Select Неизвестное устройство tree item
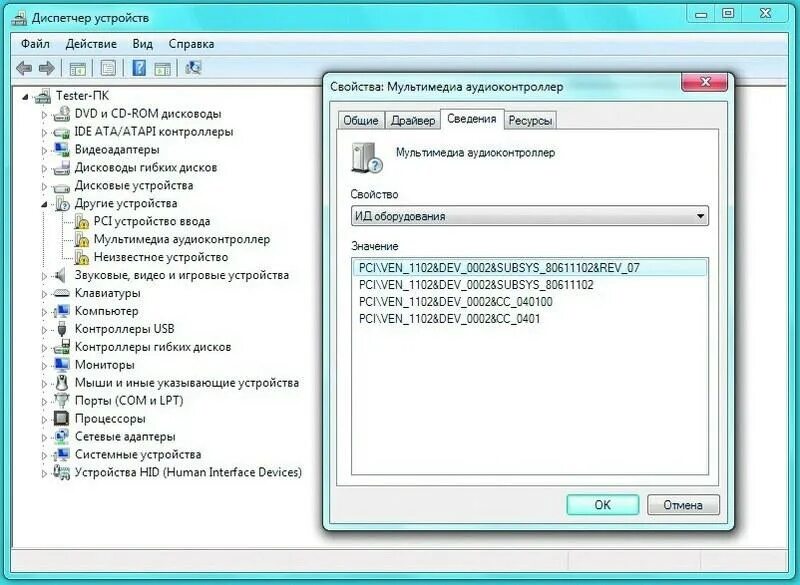 (x=161, y=258)
